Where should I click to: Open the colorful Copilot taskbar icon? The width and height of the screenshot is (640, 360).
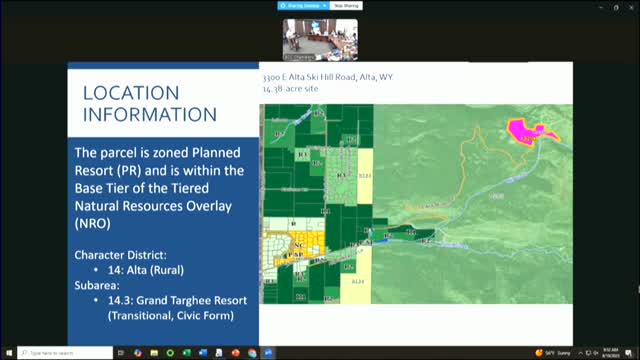tap(138, 353)
